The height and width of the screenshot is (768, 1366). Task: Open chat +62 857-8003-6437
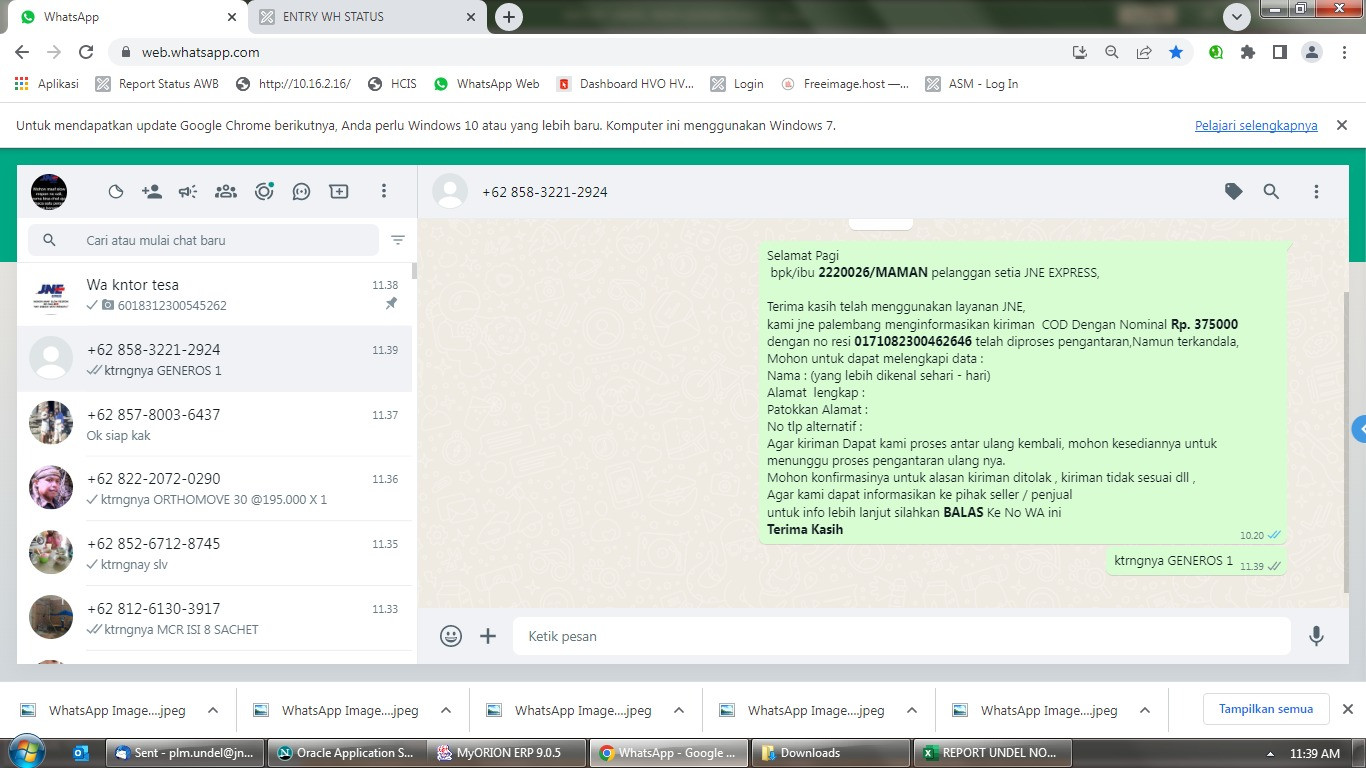214,424
